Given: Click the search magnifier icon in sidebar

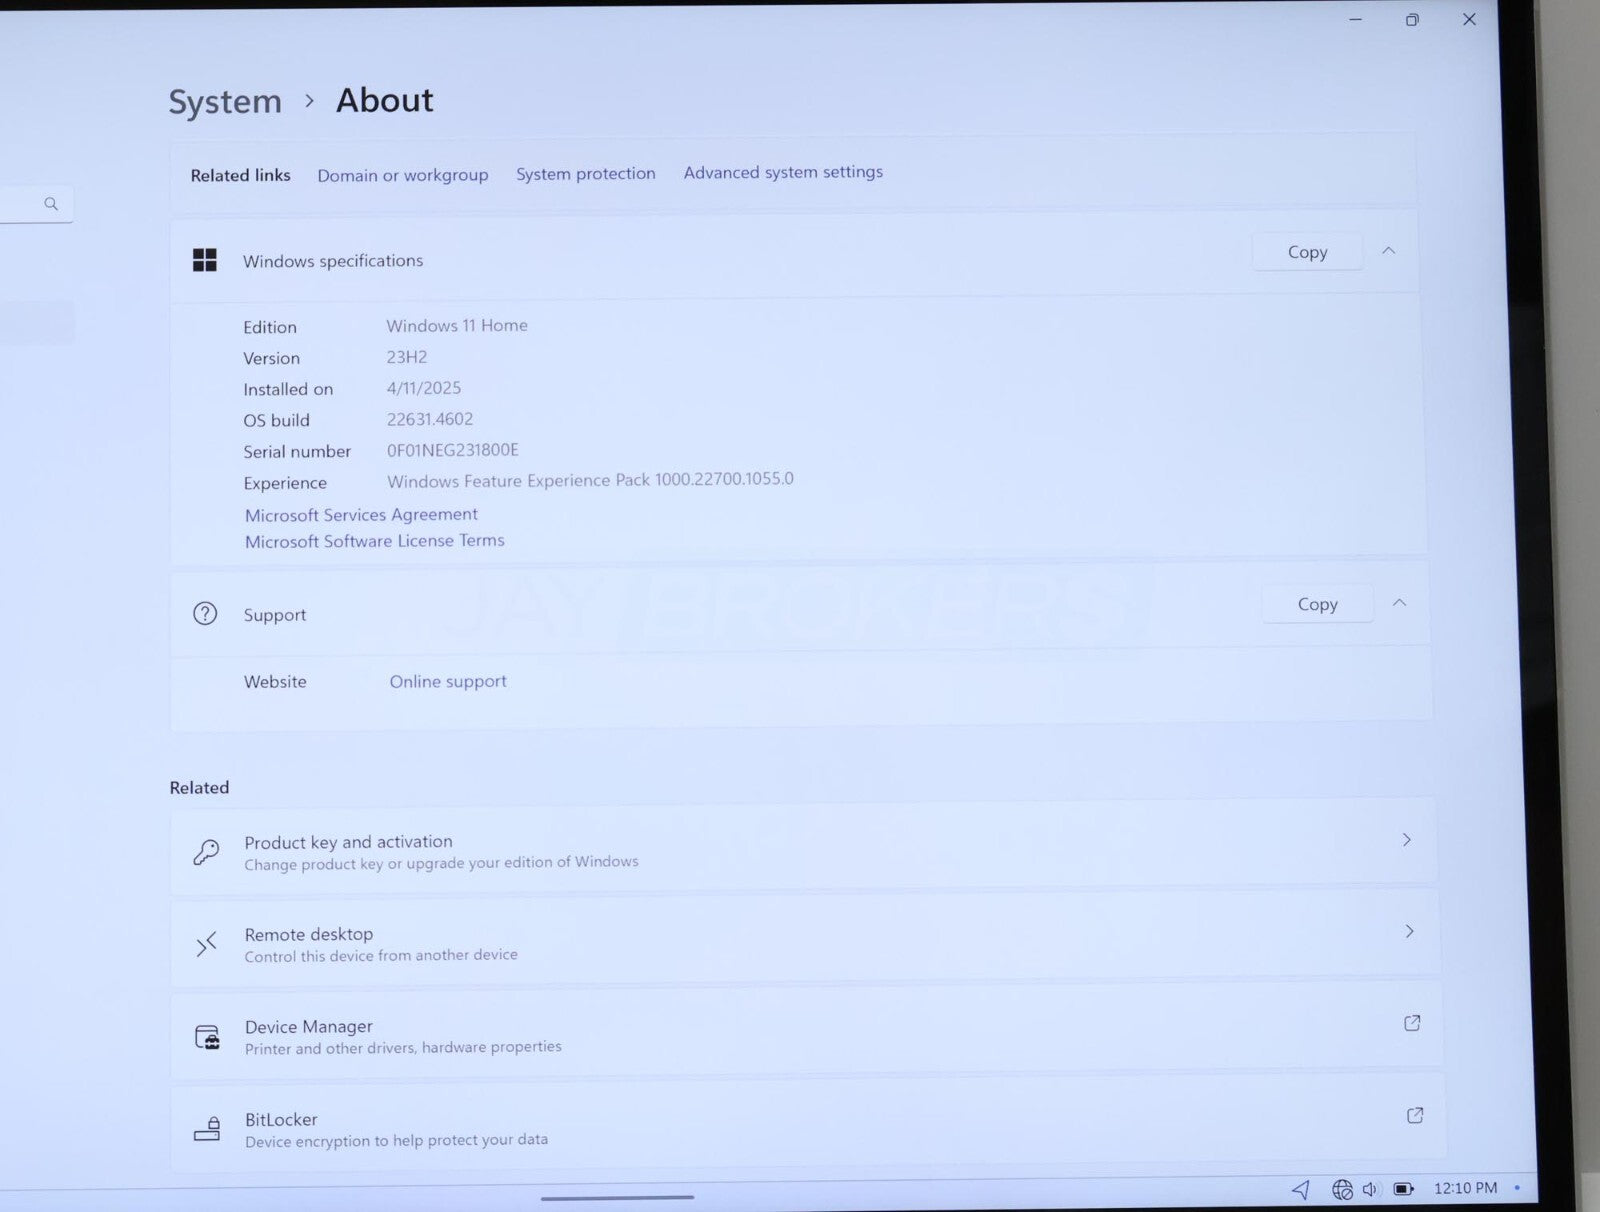Looking at the screenshot, I should coord(51,204).
